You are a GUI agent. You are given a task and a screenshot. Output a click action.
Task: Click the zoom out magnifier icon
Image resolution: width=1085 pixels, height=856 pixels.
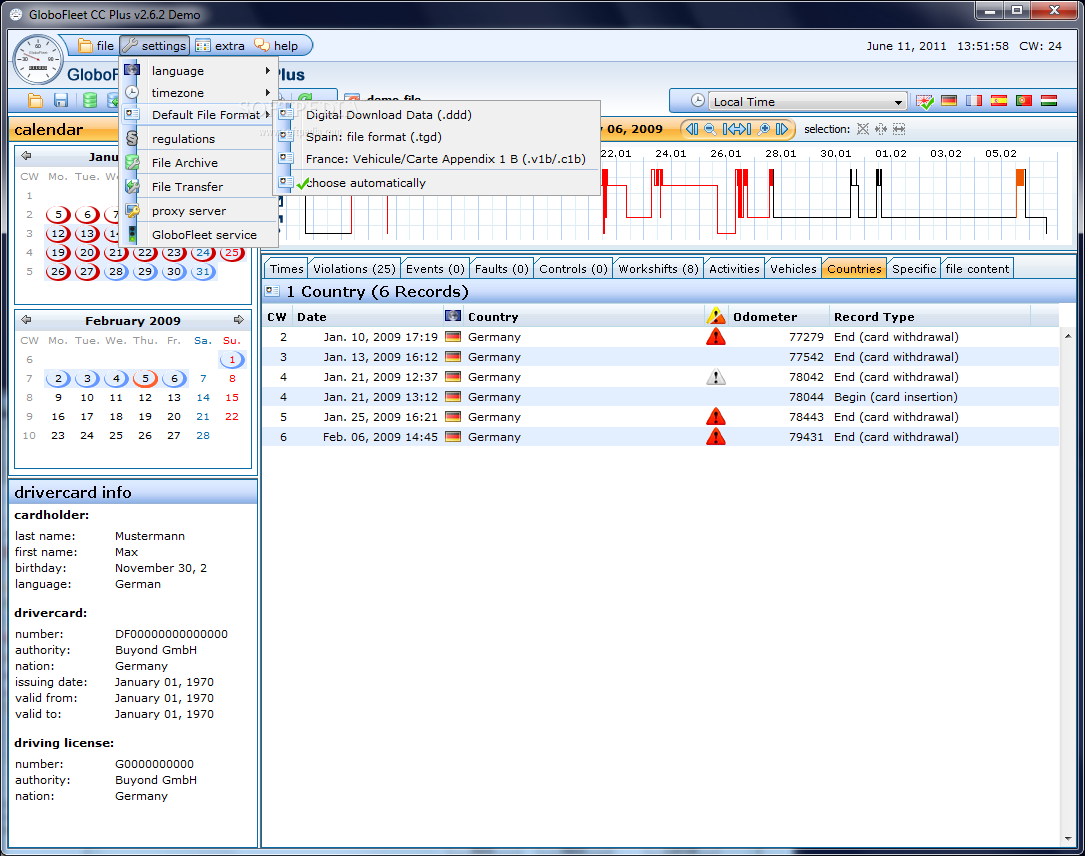coord(710,129)
